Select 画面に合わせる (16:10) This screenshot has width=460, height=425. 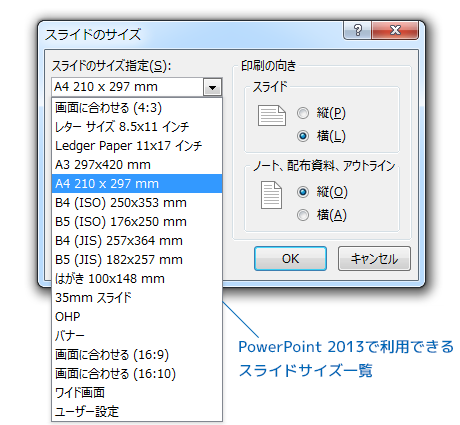tap(137, 374)
